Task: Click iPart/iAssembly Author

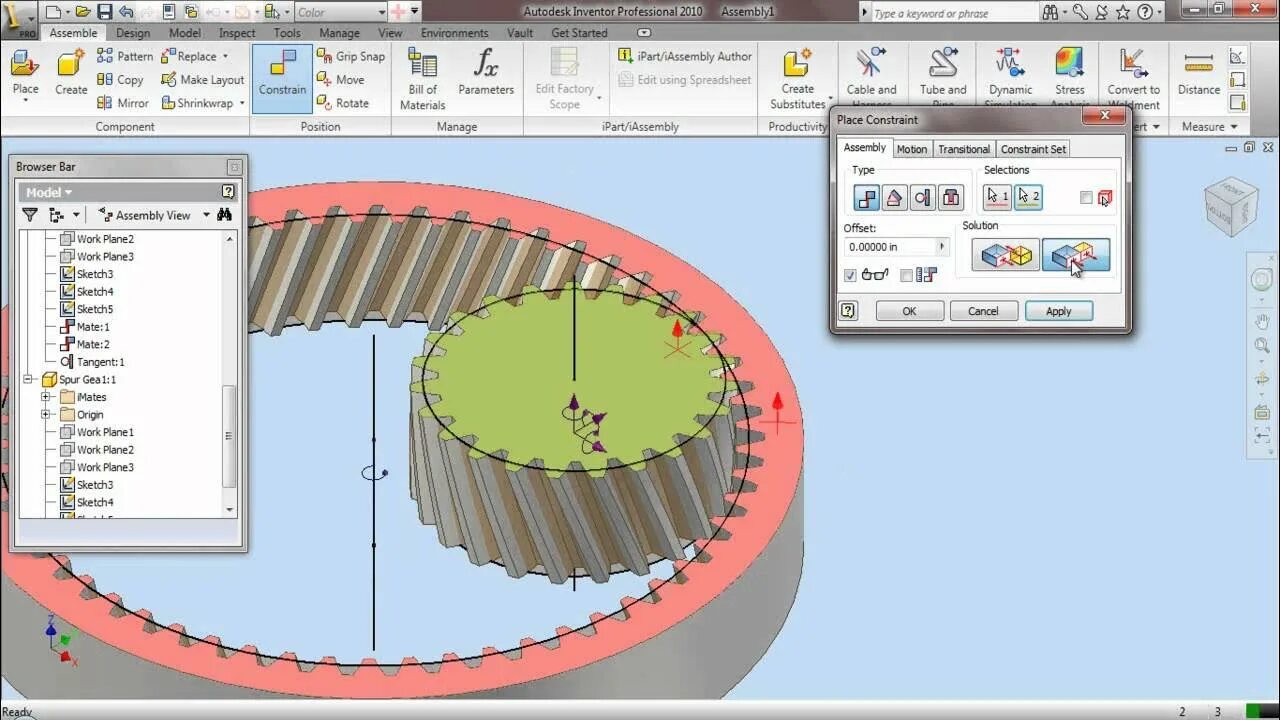Action: click(685, 56)
